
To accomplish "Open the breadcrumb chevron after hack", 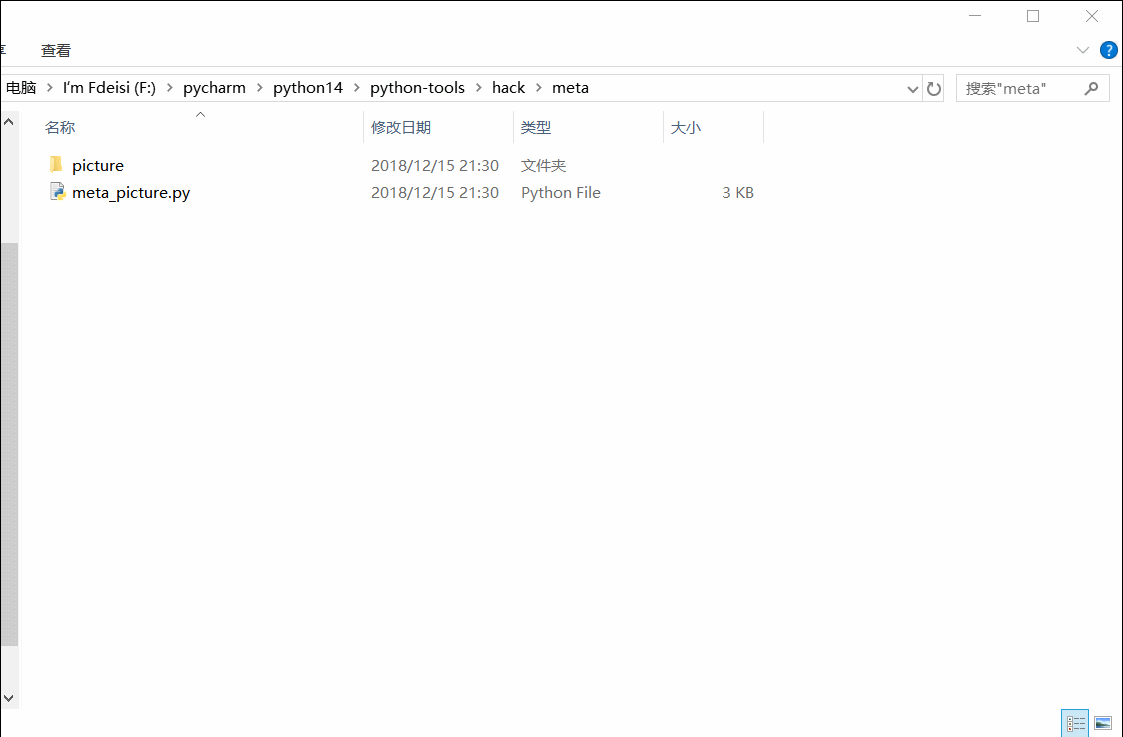I will point(537,88).
